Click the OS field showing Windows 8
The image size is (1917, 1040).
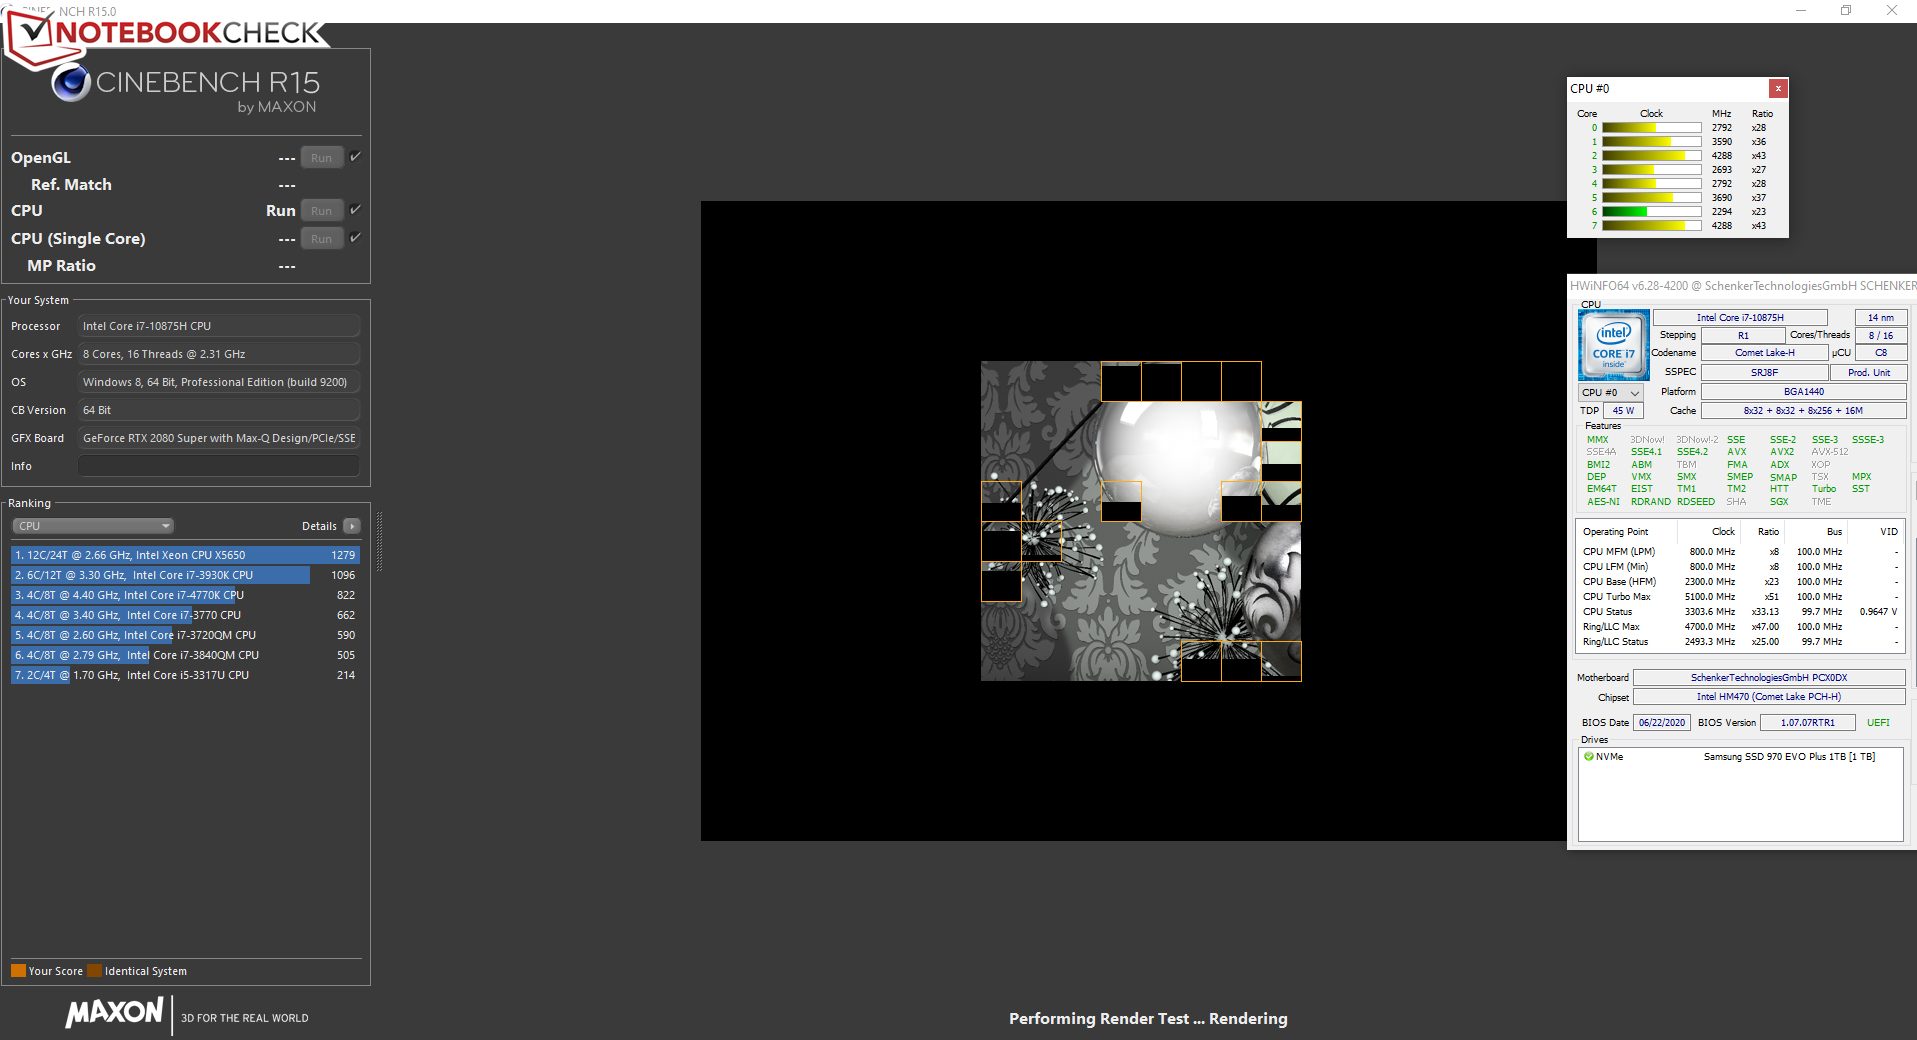219,382
